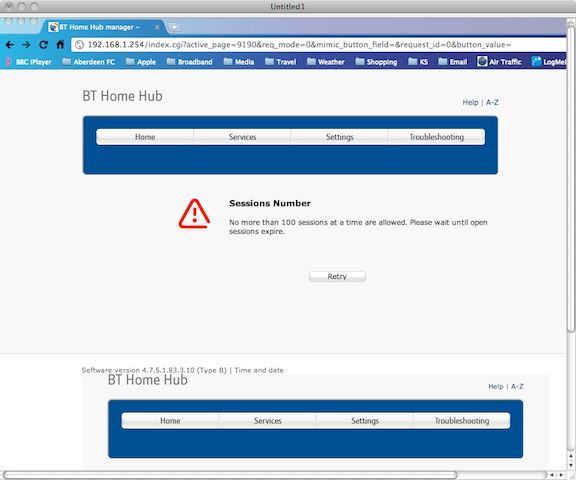Open a new browser tab

174,27
